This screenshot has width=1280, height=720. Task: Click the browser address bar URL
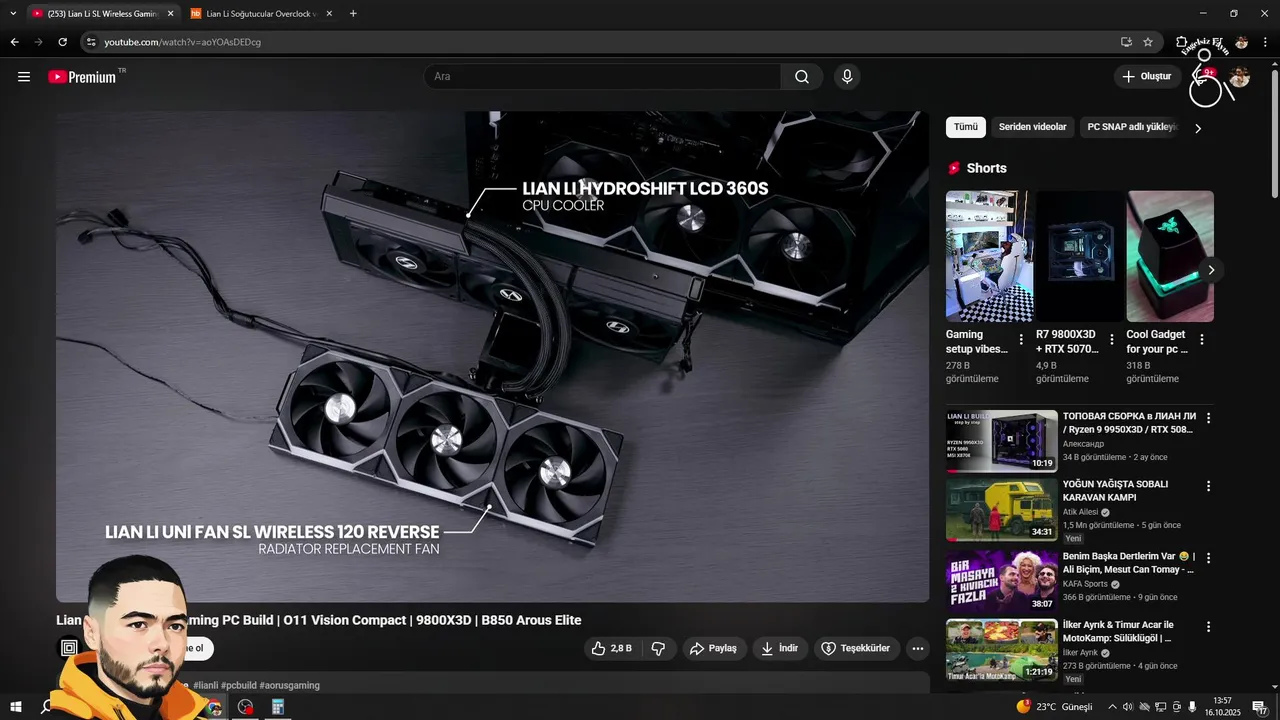[x=182, y=42]
